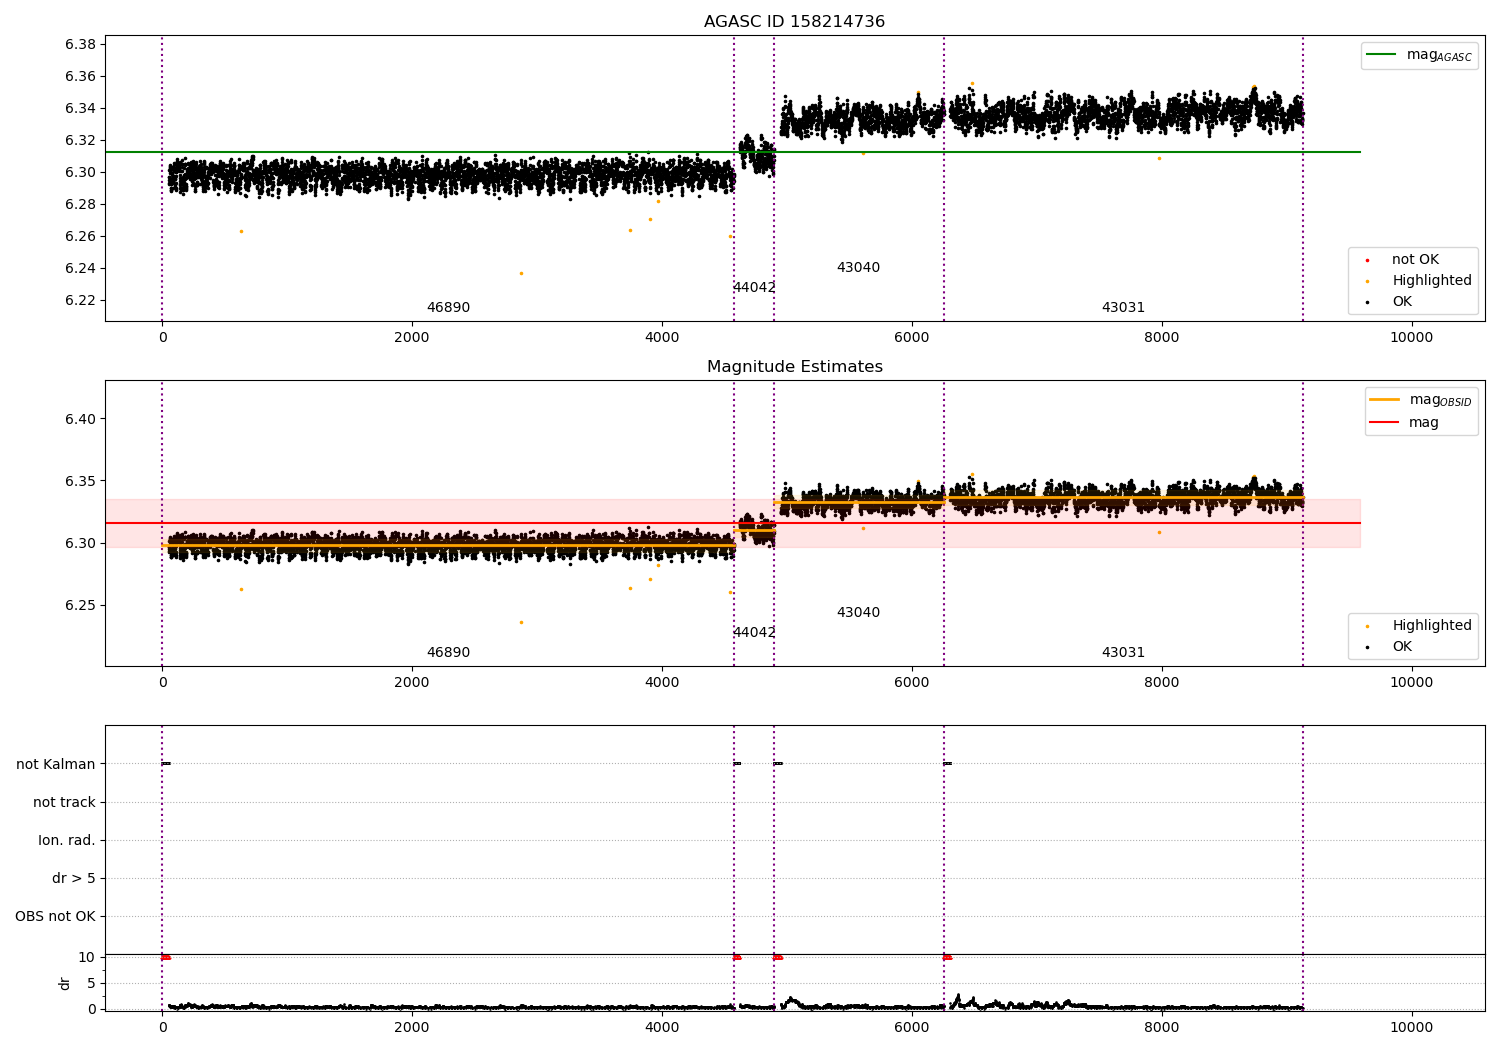Click 'Highlighted' legend entry in Magnitude Estimates plot
Screen dimensions: 1500x1050
pos(1431,626)
